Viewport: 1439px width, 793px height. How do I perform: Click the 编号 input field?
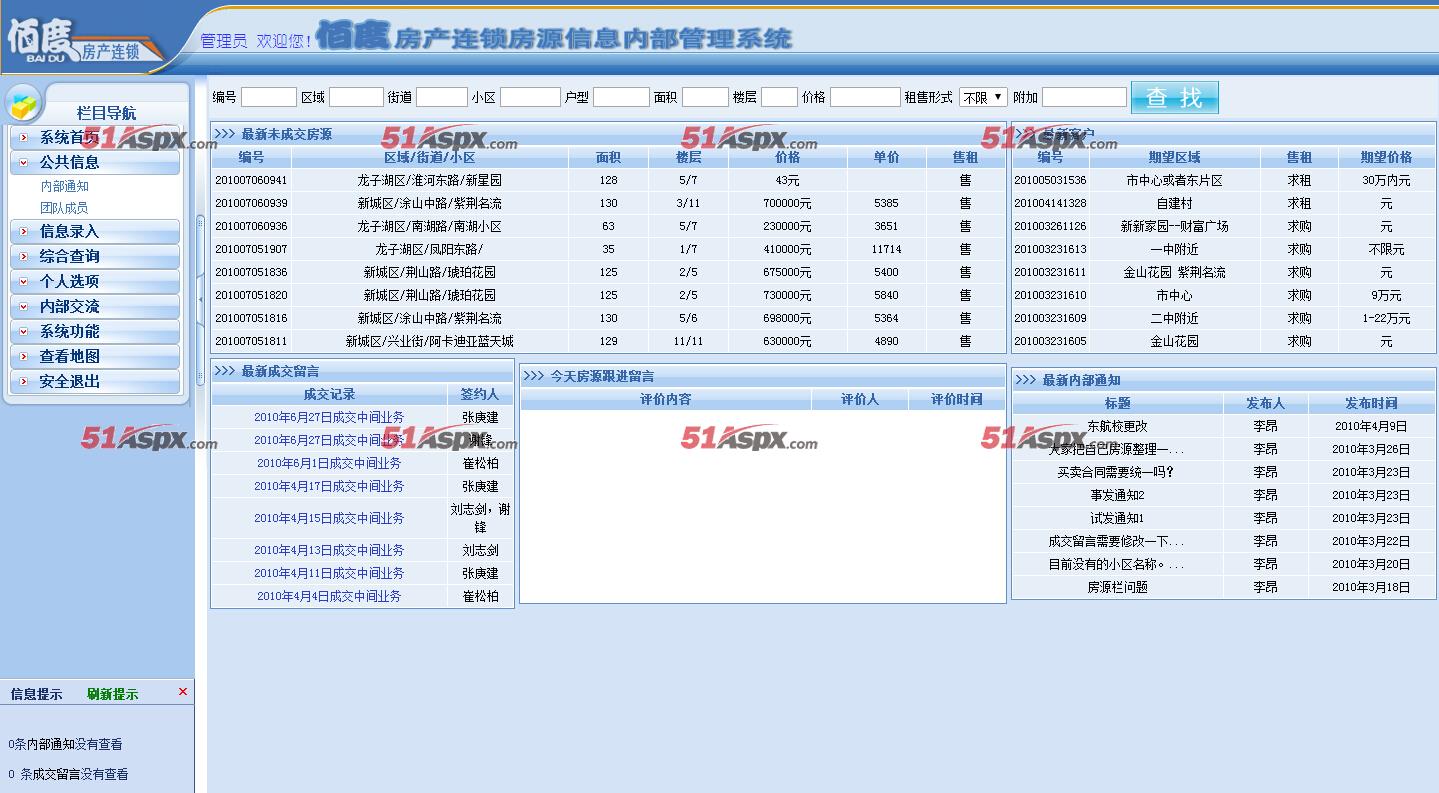coord(268,97)
